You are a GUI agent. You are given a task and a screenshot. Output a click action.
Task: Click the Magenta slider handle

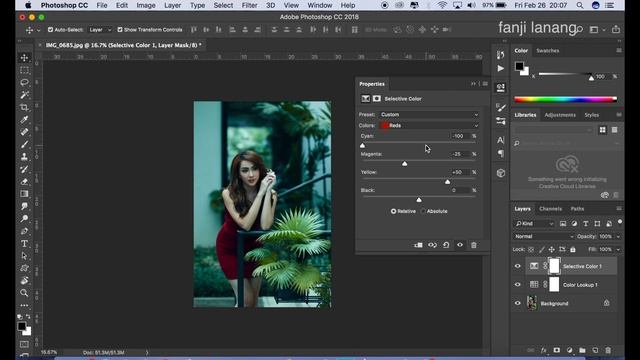pos(404,164)
